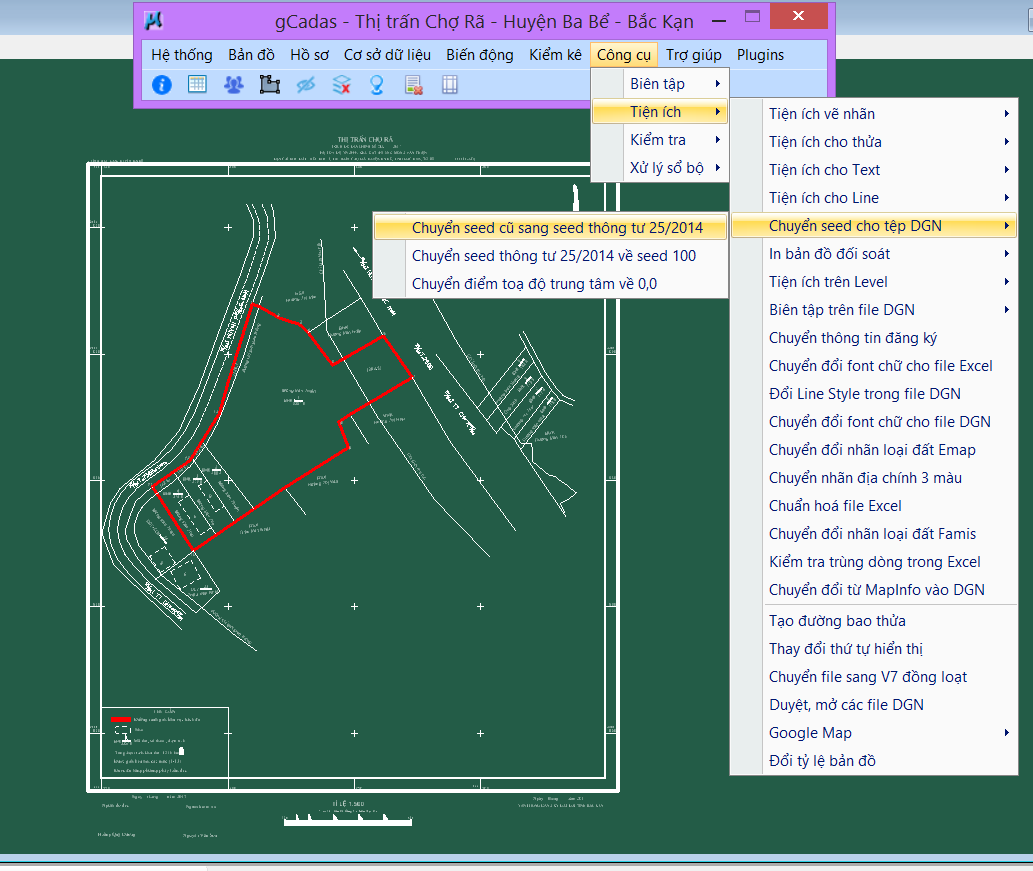This screenshot has width=1033, height=871.
Task: Toggle the crossed-out eye visibility icon
Action: point(305,85)
